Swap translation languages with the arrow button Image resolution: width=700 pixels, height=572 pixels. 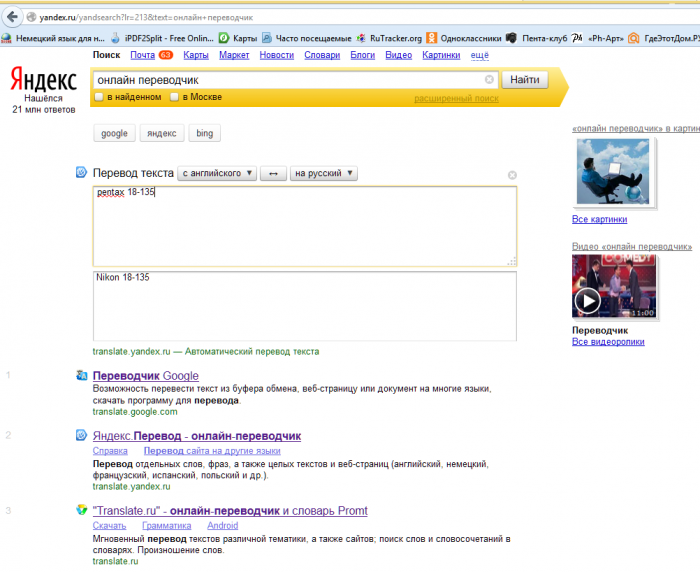click(273, 173)
